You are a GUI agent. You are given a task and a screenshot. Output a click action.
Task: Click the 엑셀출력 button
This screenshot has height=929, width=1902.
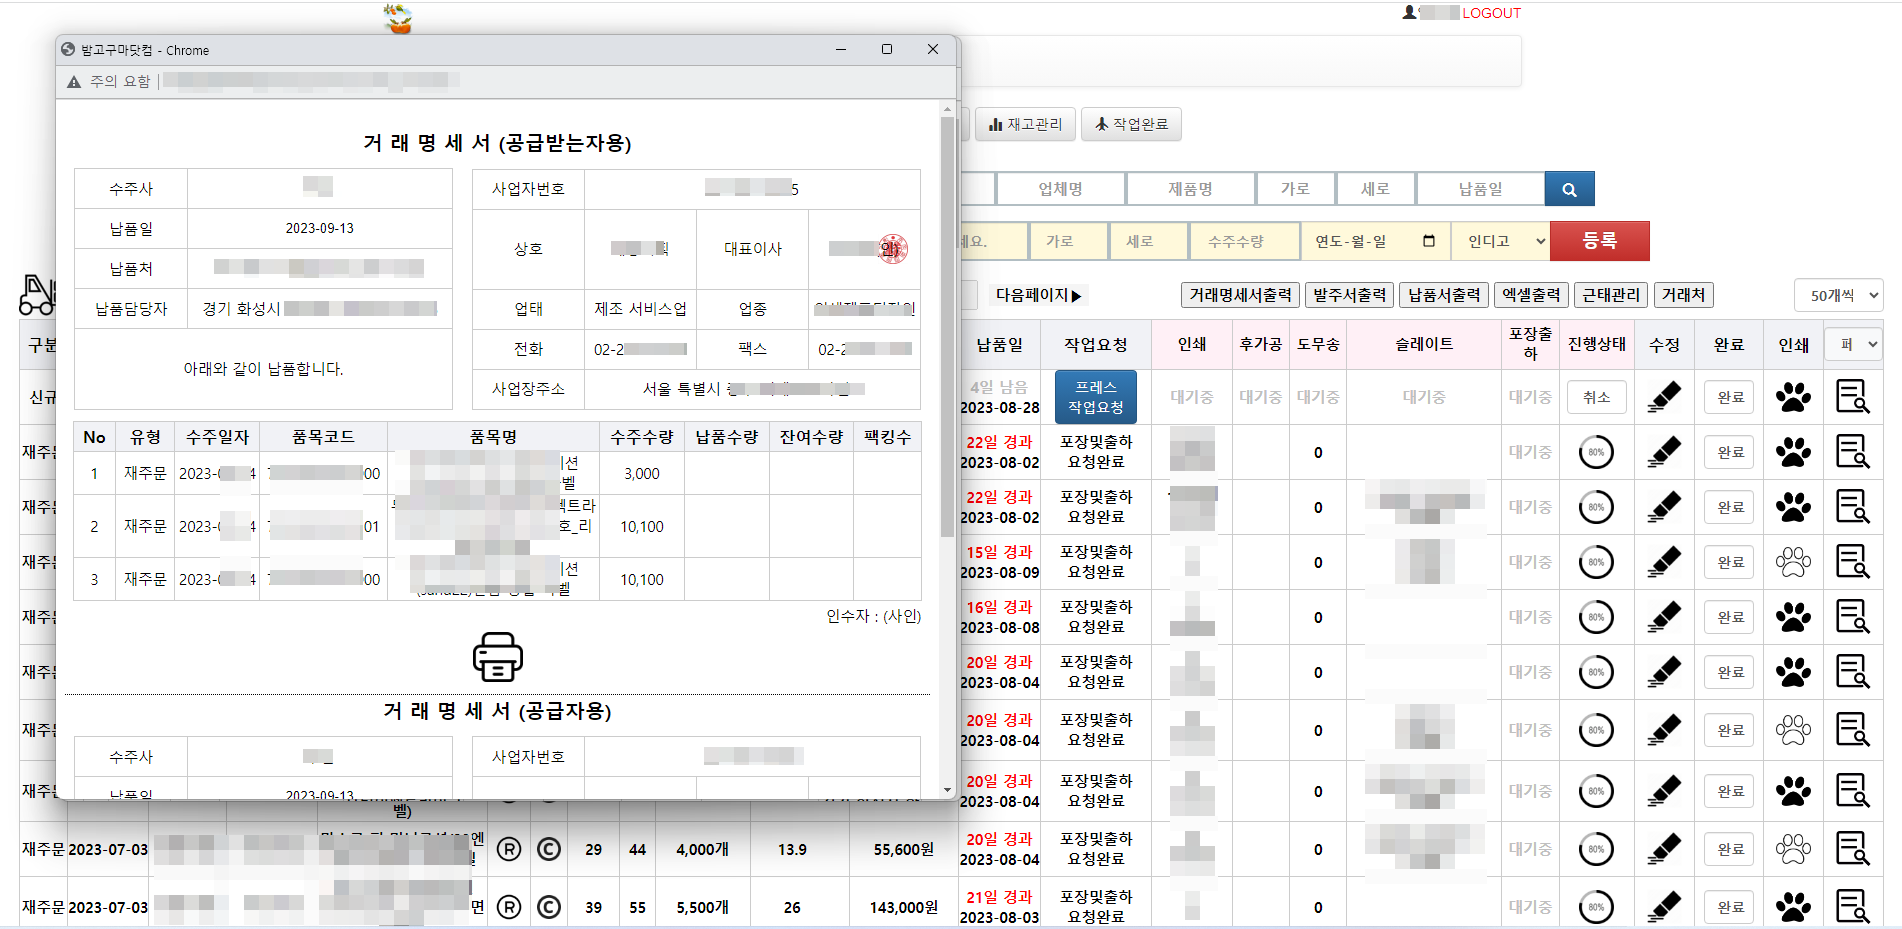click(x=1531, y=295)
